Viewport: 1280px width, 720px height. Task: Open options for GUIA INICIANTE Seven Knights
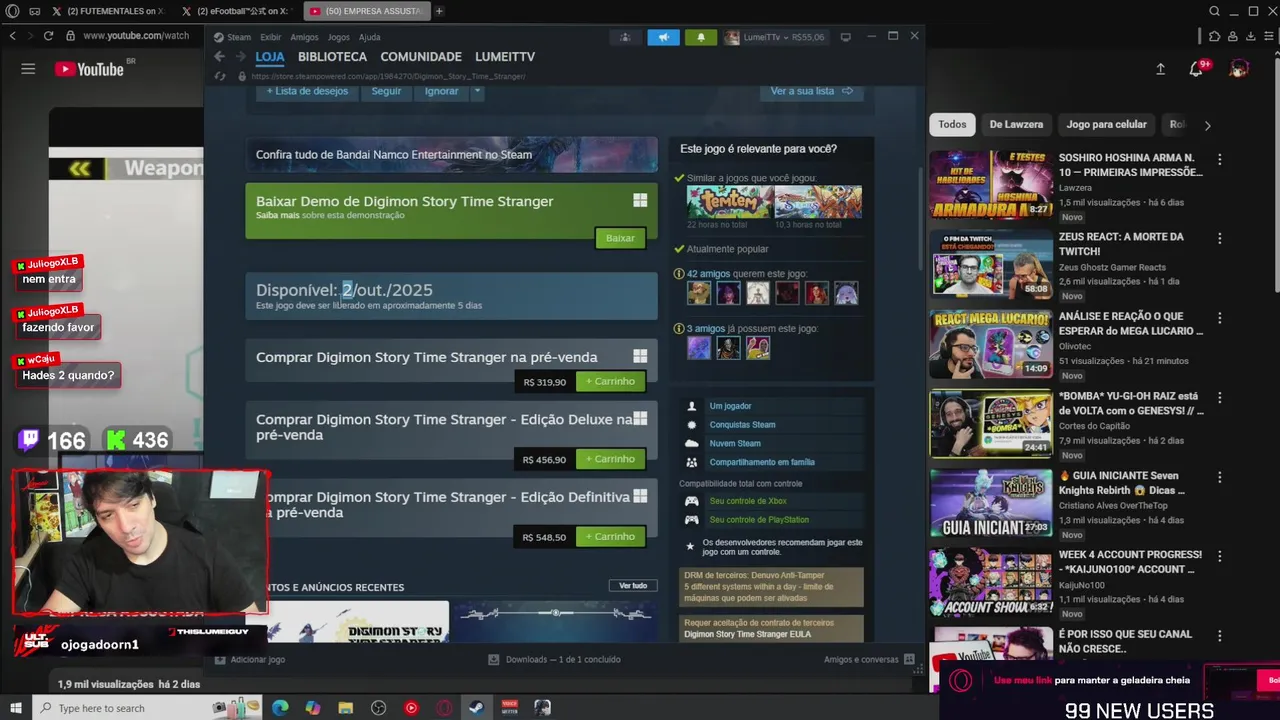(1219, 478)
